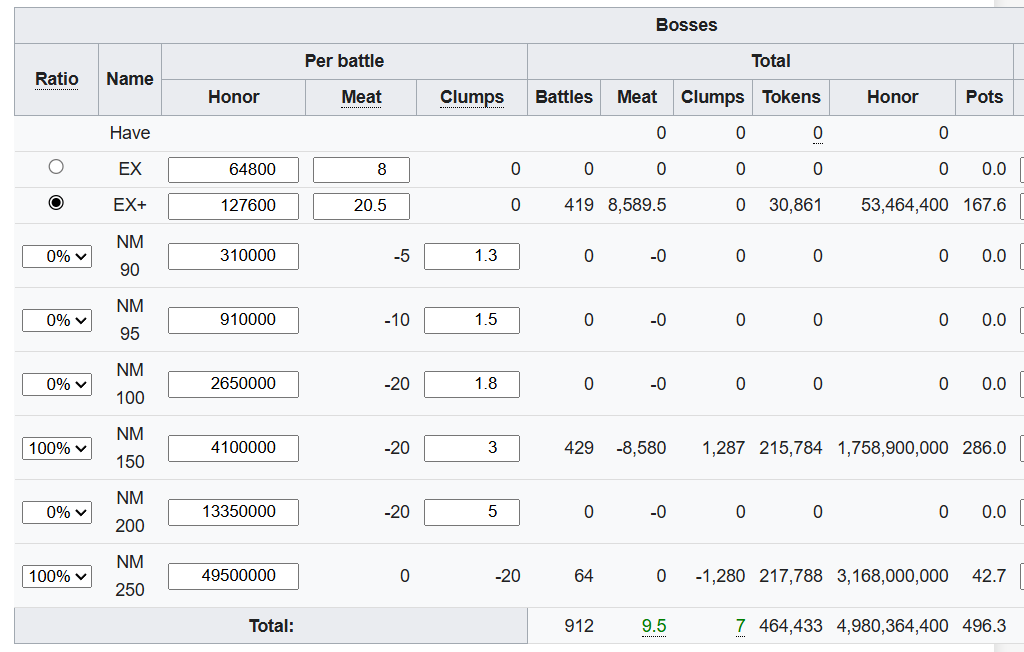Open the NM 90 ratio dropdown
This screenshot has width=1024, height=652.
pyautogui.click(x=57, y=256)
